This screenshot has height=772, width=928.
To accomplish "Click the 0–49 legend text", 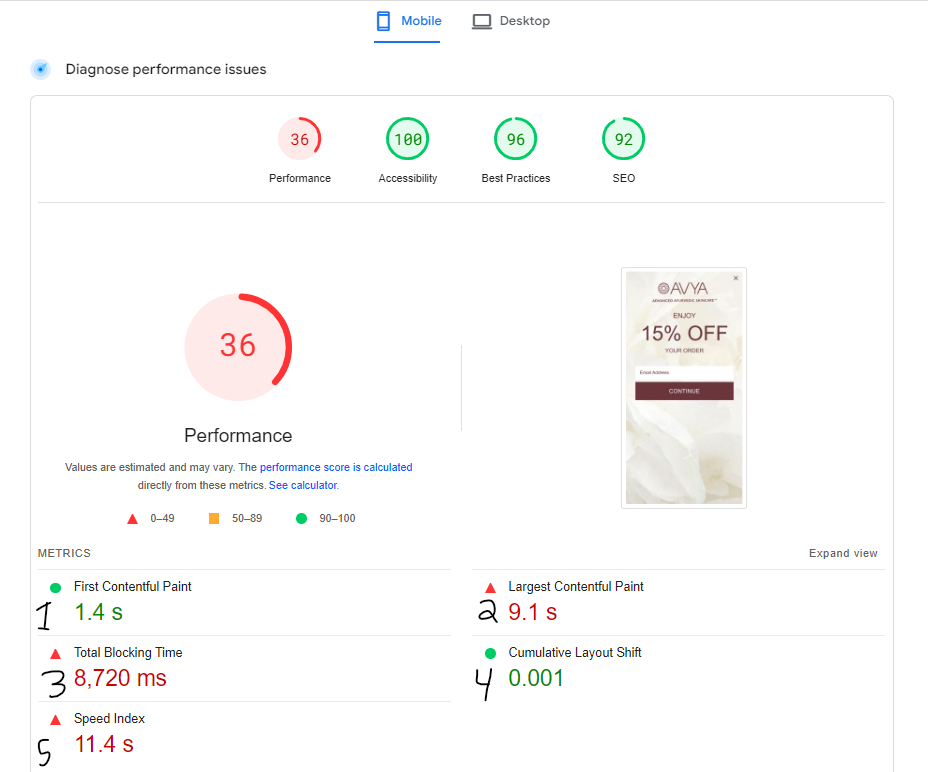I will [x=162, y=519].
